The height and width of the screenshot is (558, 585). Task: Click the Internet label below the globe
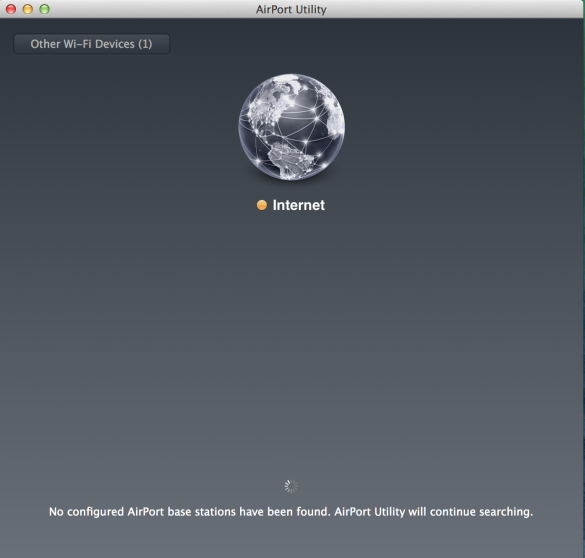click(x=298, y=205)
